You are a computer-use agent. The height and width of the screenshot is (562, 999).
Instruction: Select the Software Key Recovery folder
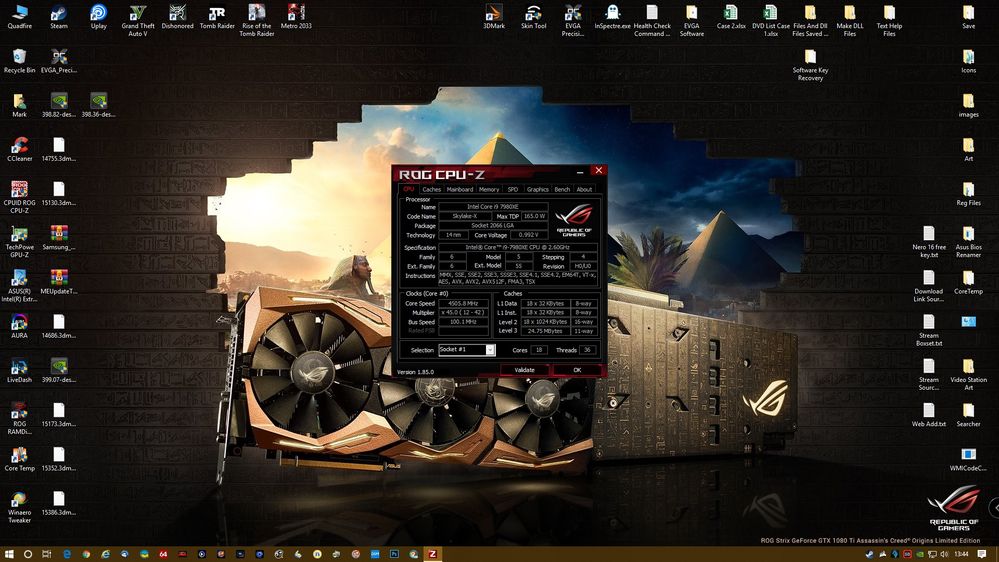pos(810,65)
